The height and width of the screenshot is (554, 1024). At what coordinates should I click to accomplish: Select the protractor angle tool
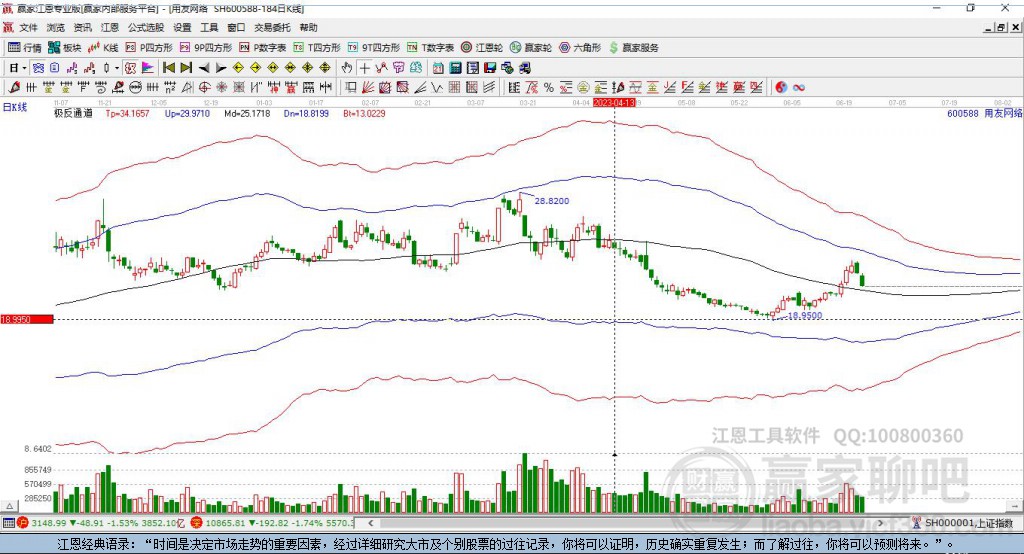click(187, 88)
